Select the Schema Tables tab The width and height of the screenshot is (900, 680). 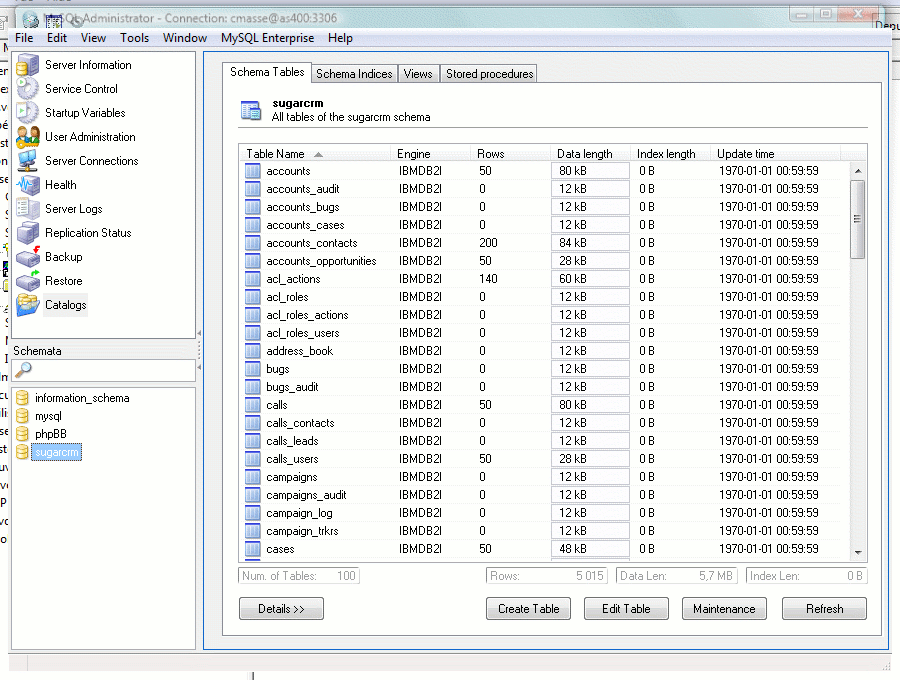267,72
